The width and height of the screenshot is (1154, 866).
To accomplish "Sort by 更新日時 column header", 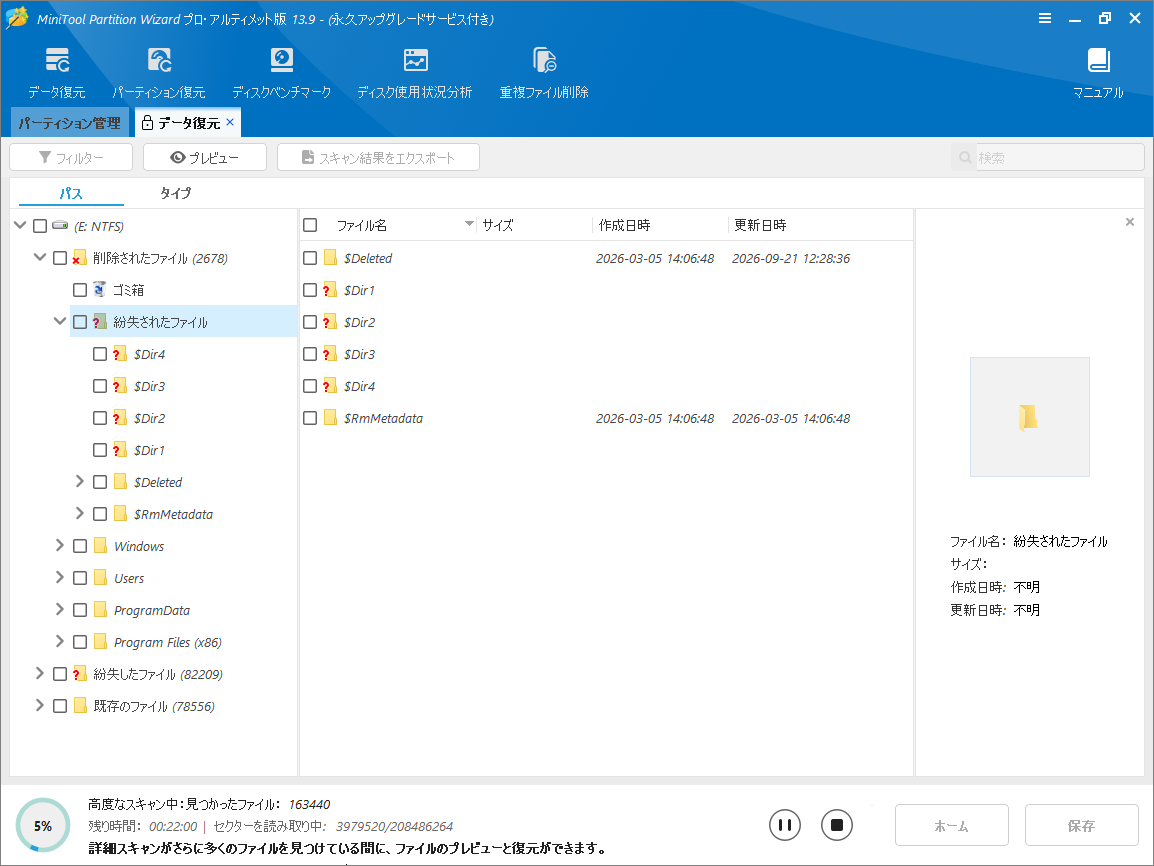I will click(x=760, y=225).
